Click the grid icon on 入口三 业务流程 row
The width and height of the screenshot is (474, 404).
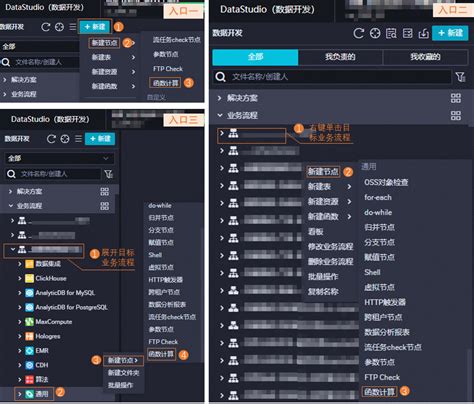[x=105, y=206]
